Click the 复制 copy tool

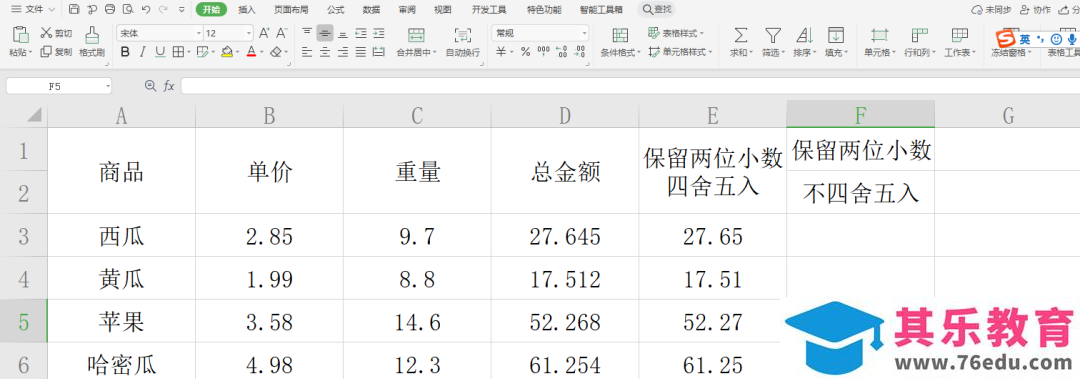56,52
